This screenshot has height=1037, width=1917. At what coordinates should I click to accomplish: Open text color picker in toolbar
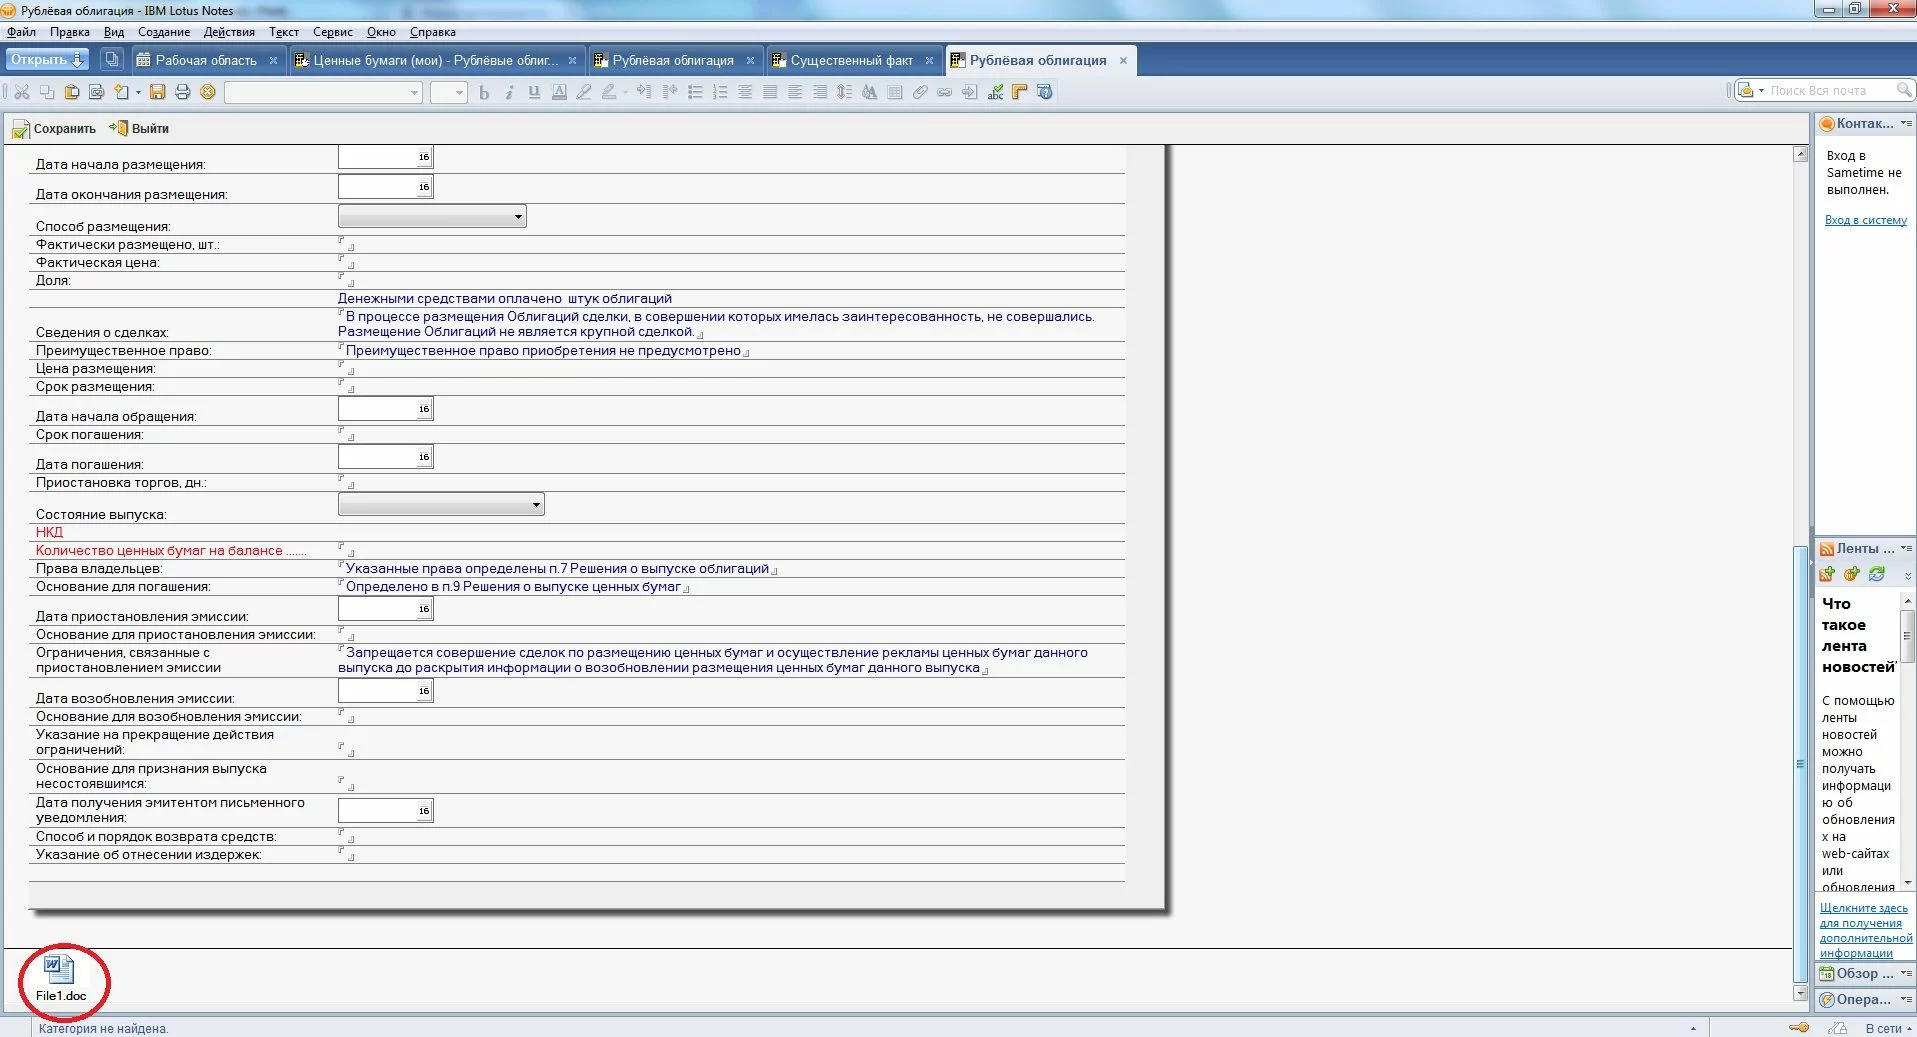tap(559, 92)
